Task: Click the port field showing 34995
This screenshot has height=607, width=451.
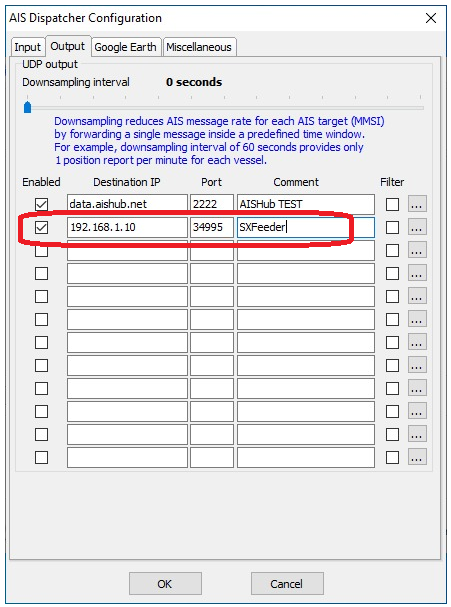Action: 212,227
